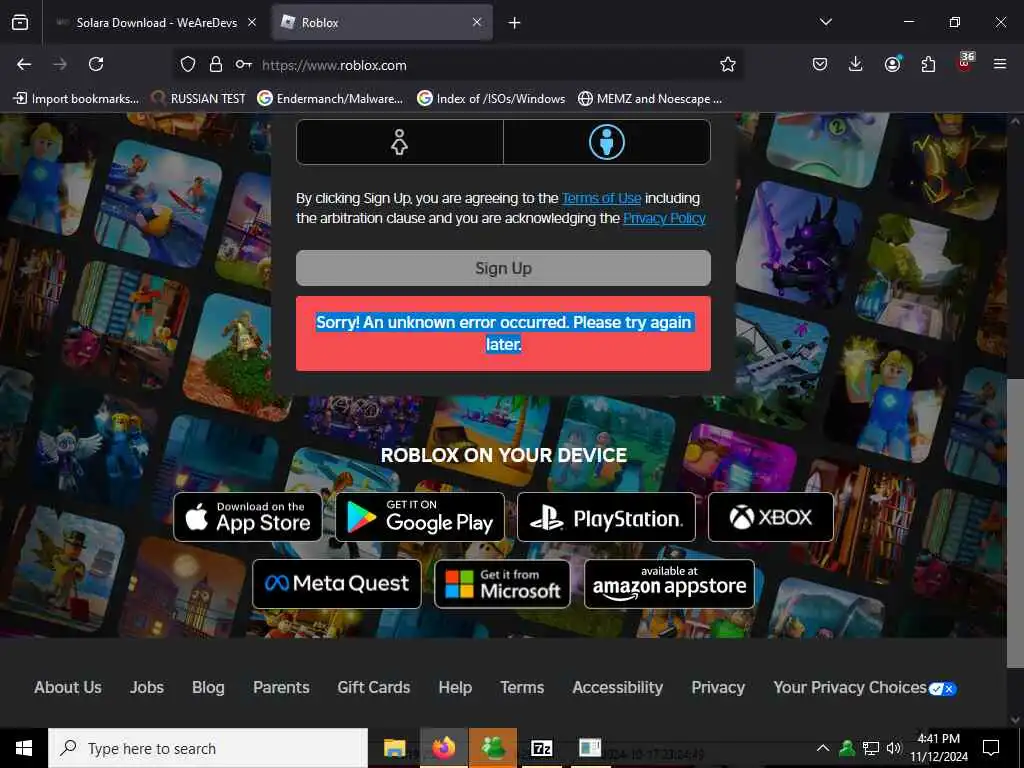Click the volume speaker tray icon

click(x=894, y=748)
